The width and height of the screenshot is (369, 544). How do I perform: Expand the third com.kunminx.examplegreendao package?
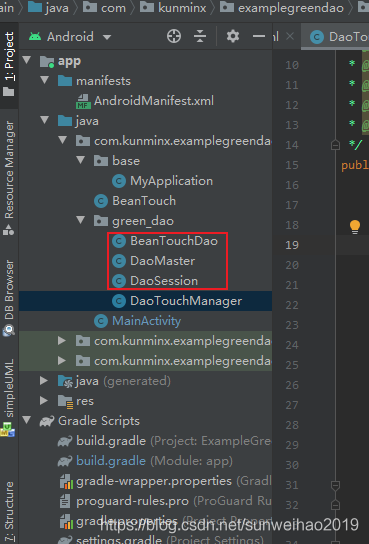(62, 361)
